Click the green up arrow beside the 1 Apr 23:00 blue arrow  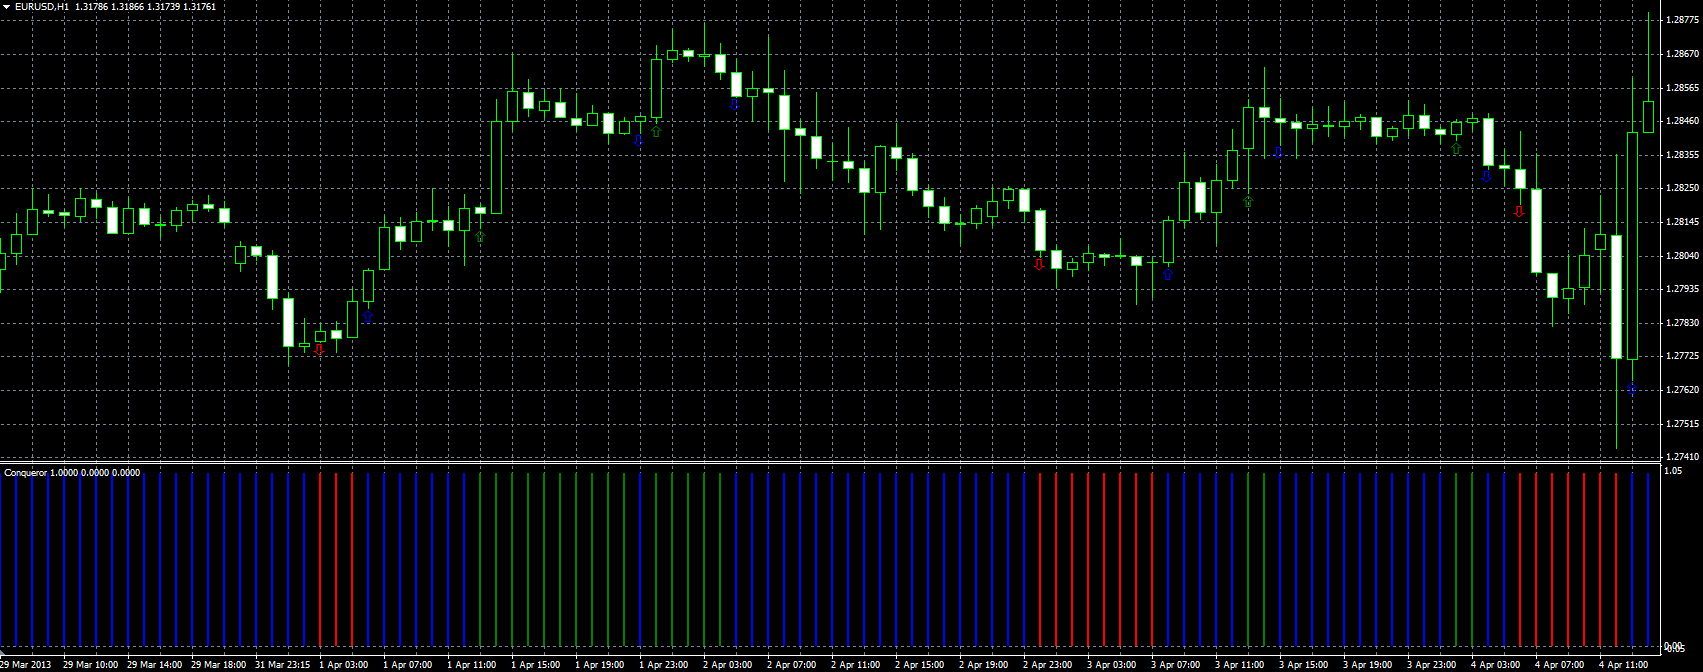click(656, 131)
